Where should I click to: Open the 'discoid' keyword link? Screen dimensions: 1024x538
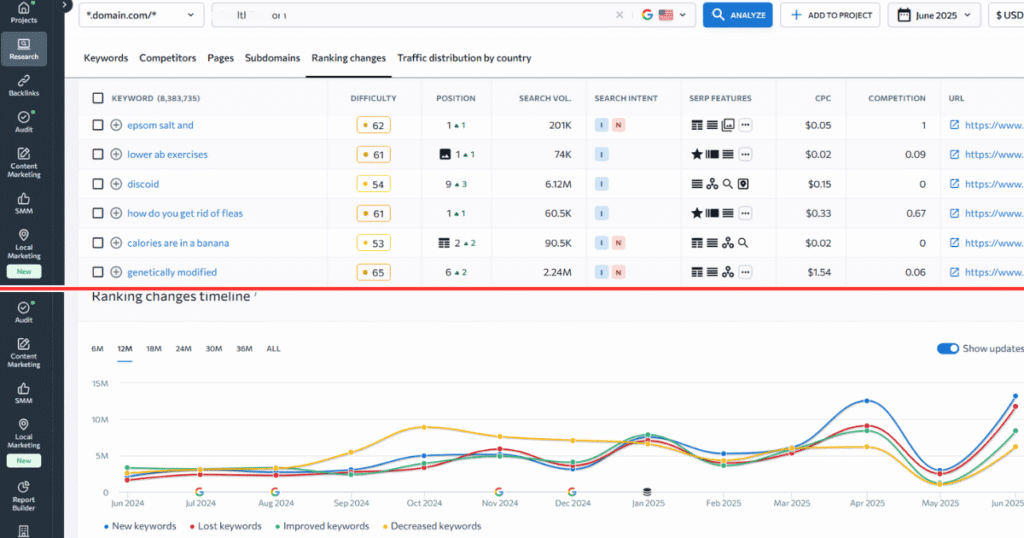(143, 183)
